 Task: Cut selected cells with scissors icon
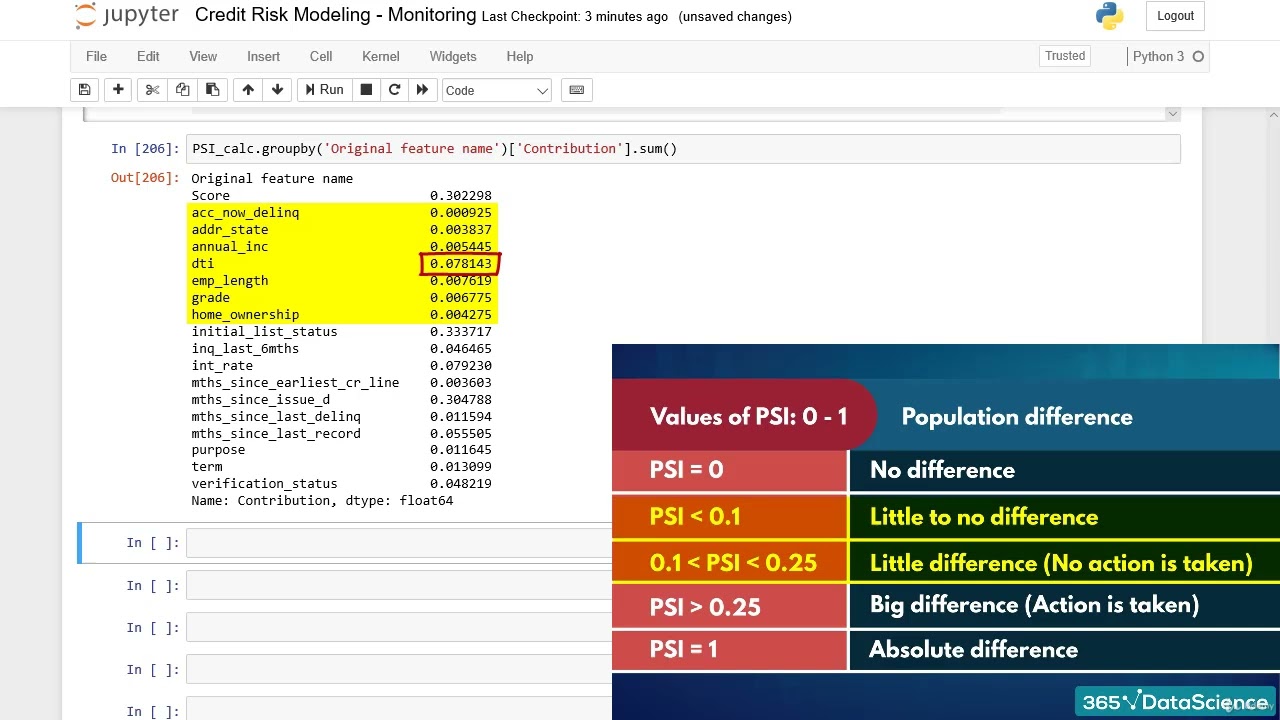[152, 90]
